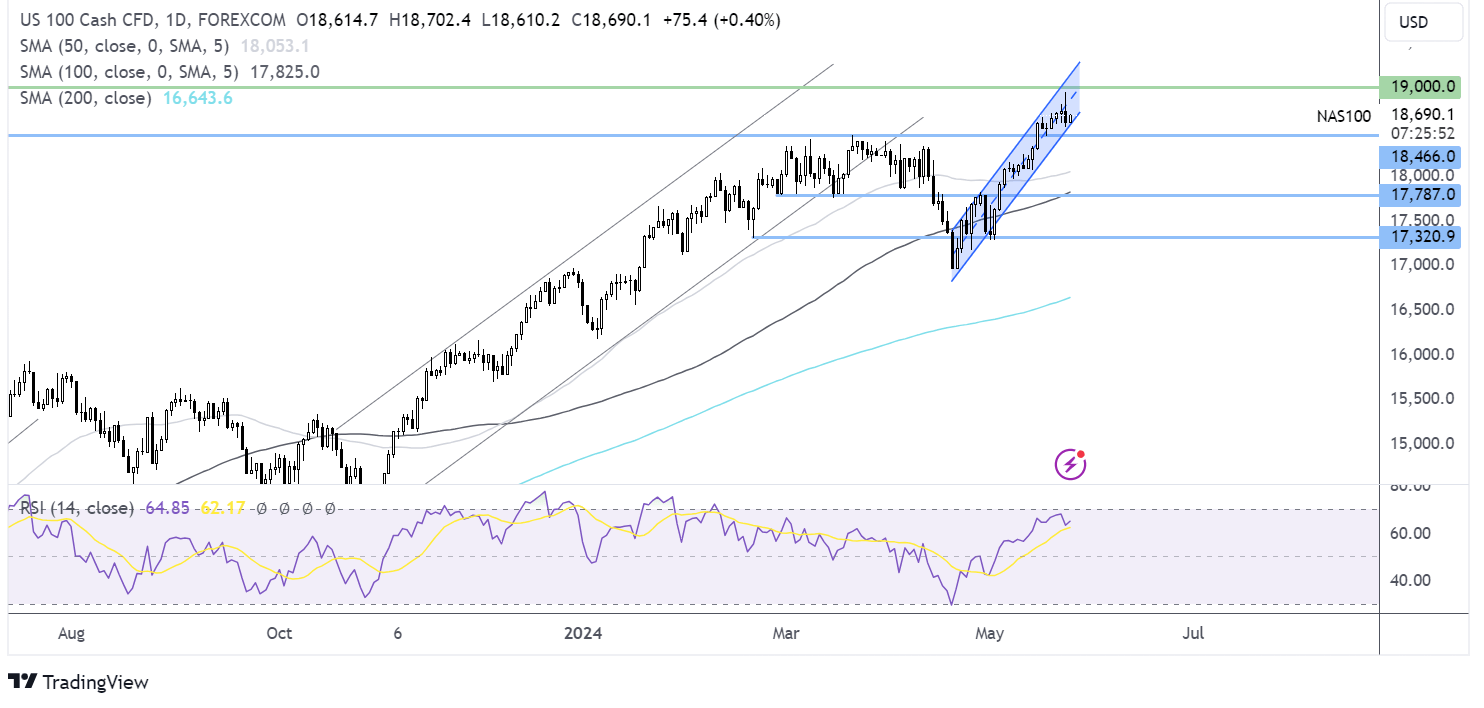Select the 18,466.0 blue price label
This screenshot has height=708, width=1484.
[1420, 156]
